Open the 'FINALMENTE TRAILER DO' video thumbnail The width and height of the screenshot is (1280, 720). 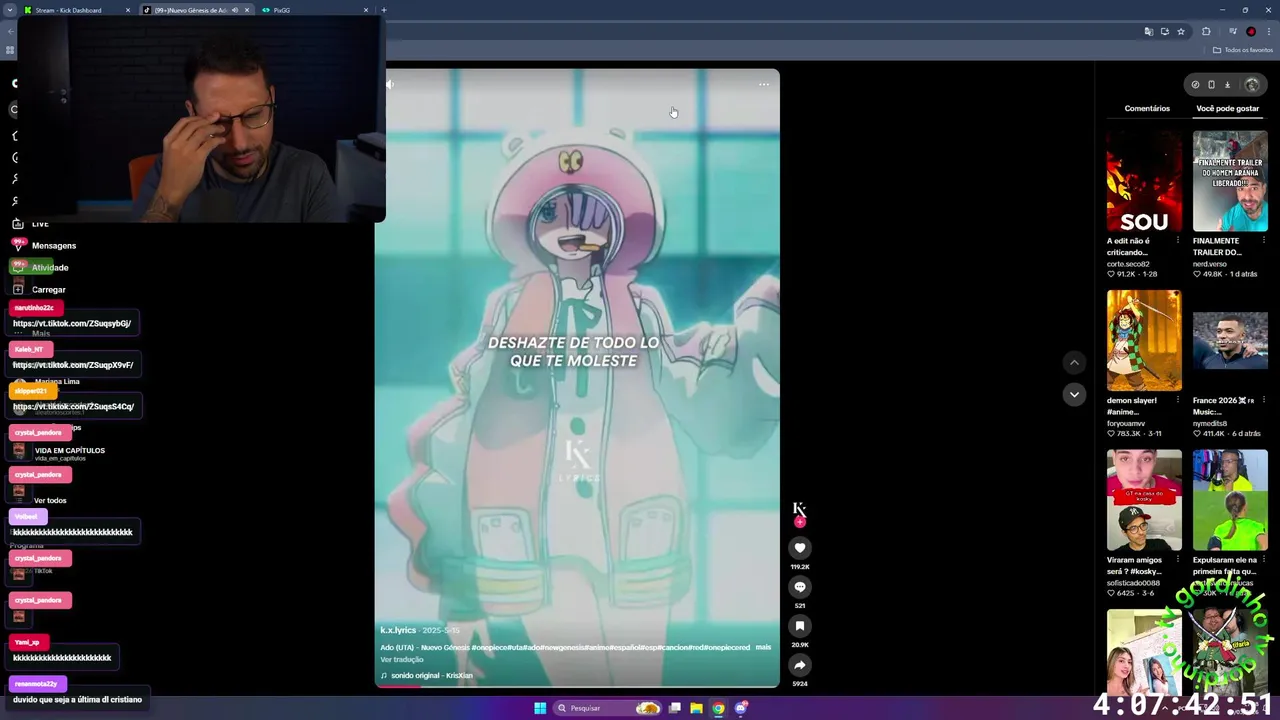[x=1230, y=181]
